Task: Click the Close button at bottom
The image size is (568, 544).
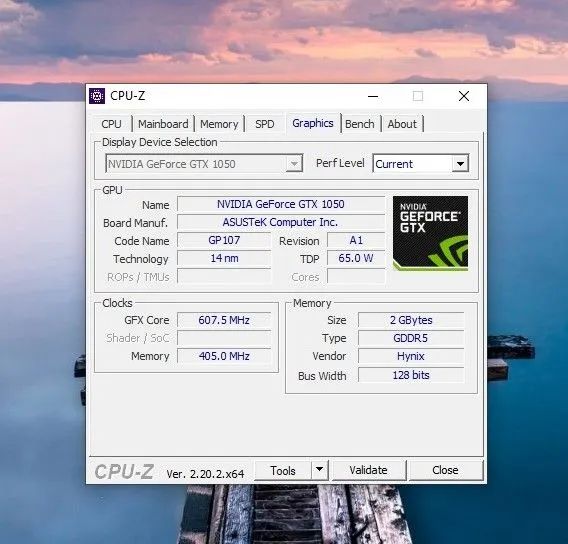Action: click(x=445, y=470)
